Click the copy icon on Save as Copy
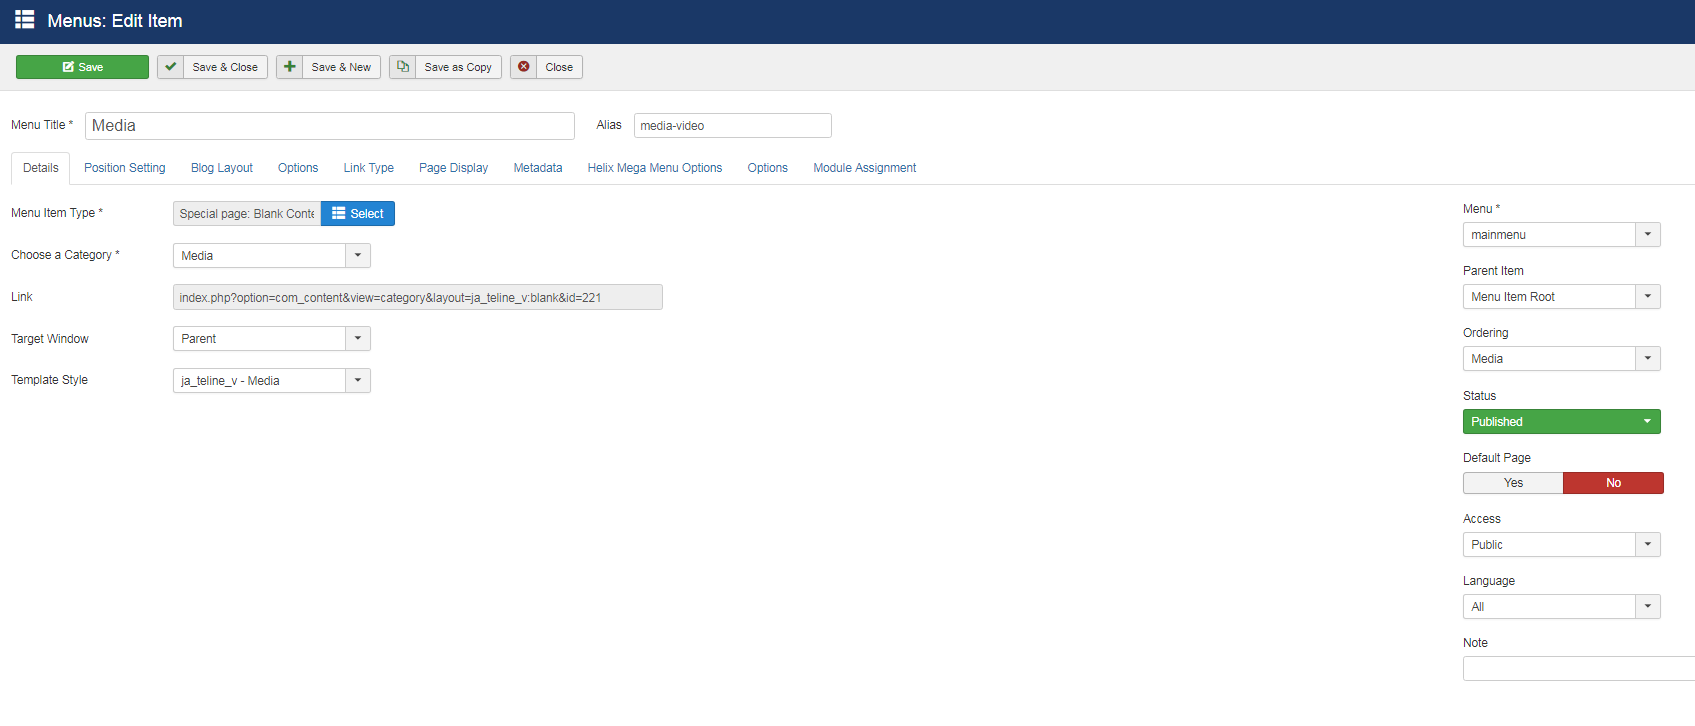1695x726 pixels. pos(403,67)
